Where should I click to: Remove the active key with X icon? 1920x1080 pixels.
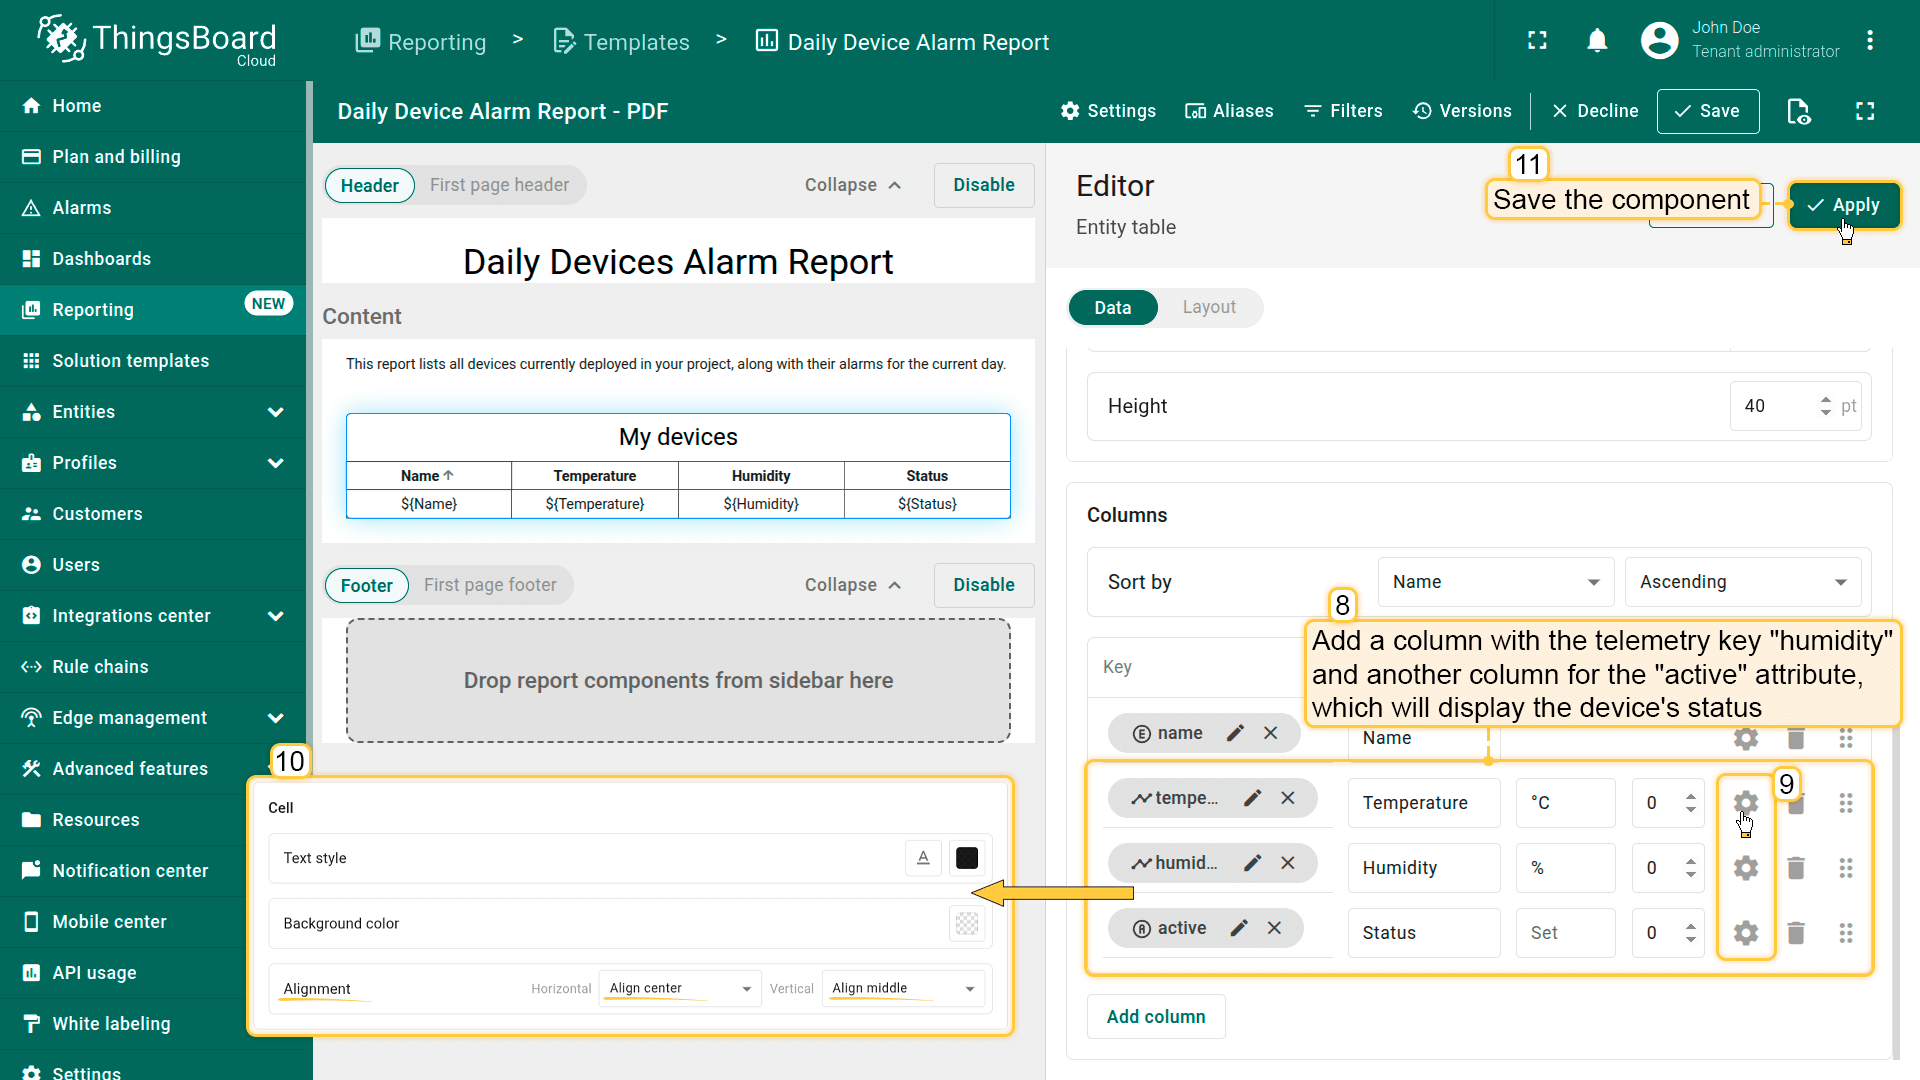click(x=1274, y=928)
